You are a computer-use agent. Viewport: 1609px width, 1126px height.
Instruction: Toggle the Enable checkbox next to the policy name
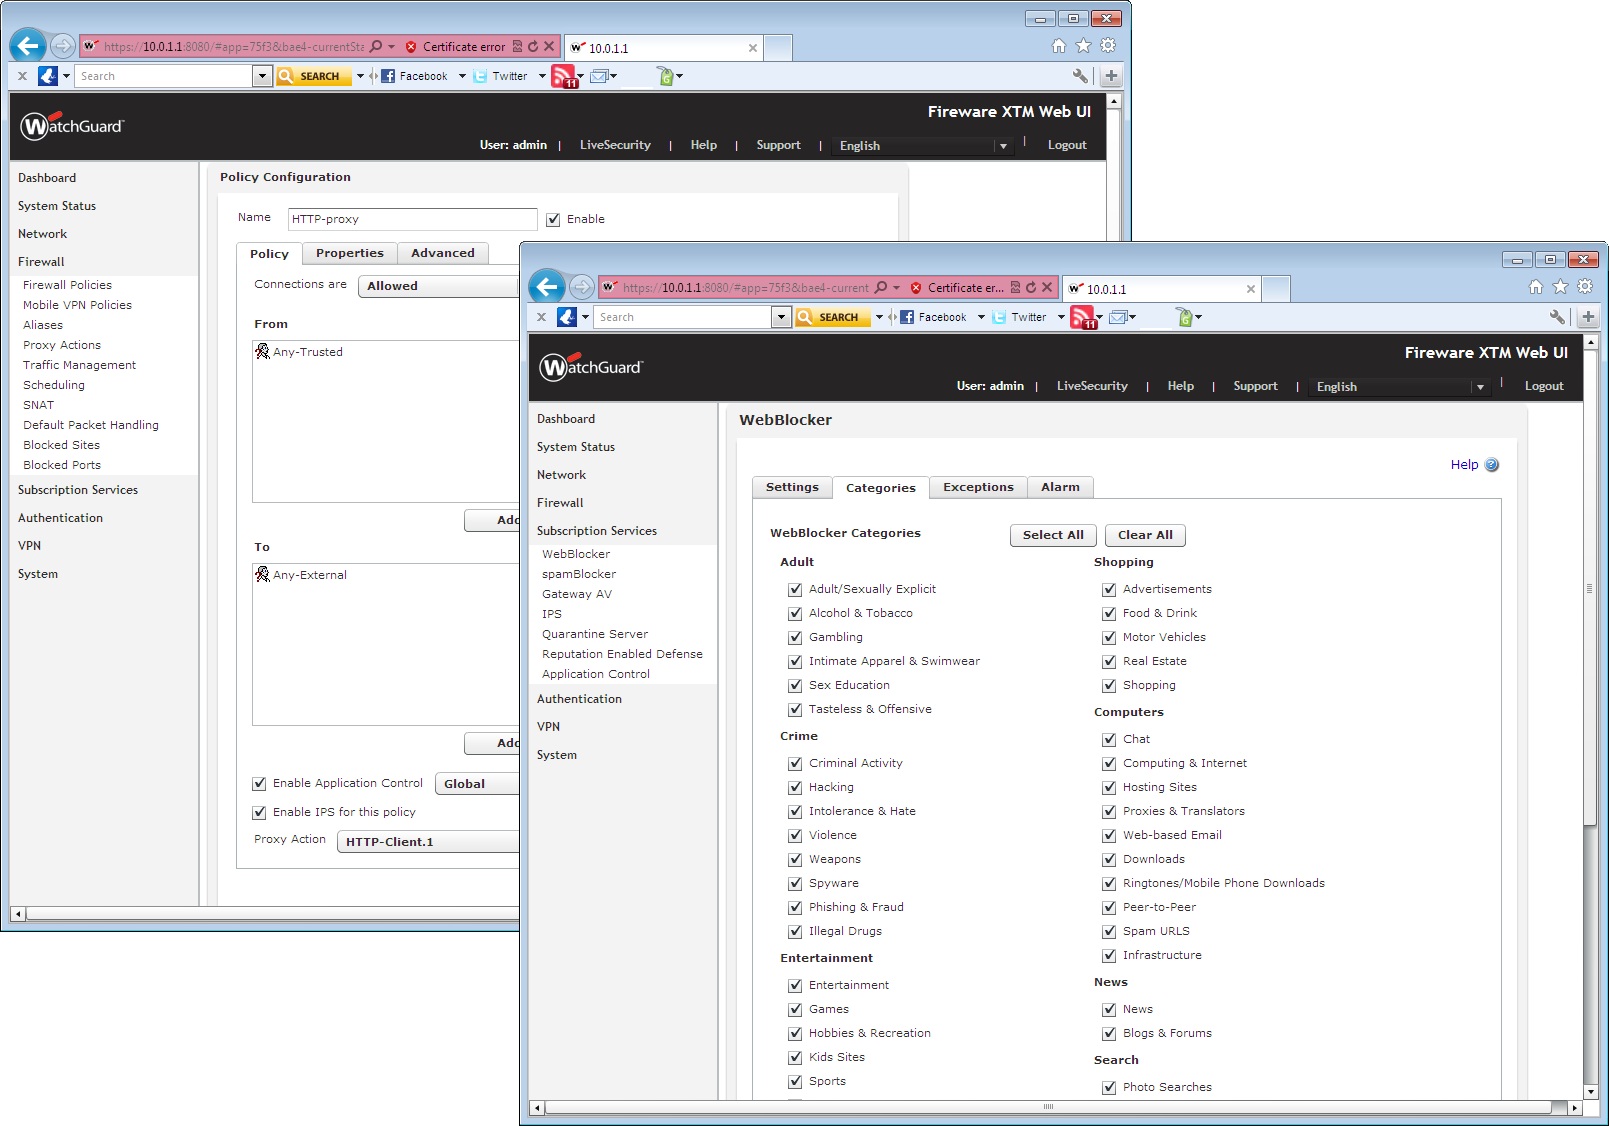click(x=553, y=219)
